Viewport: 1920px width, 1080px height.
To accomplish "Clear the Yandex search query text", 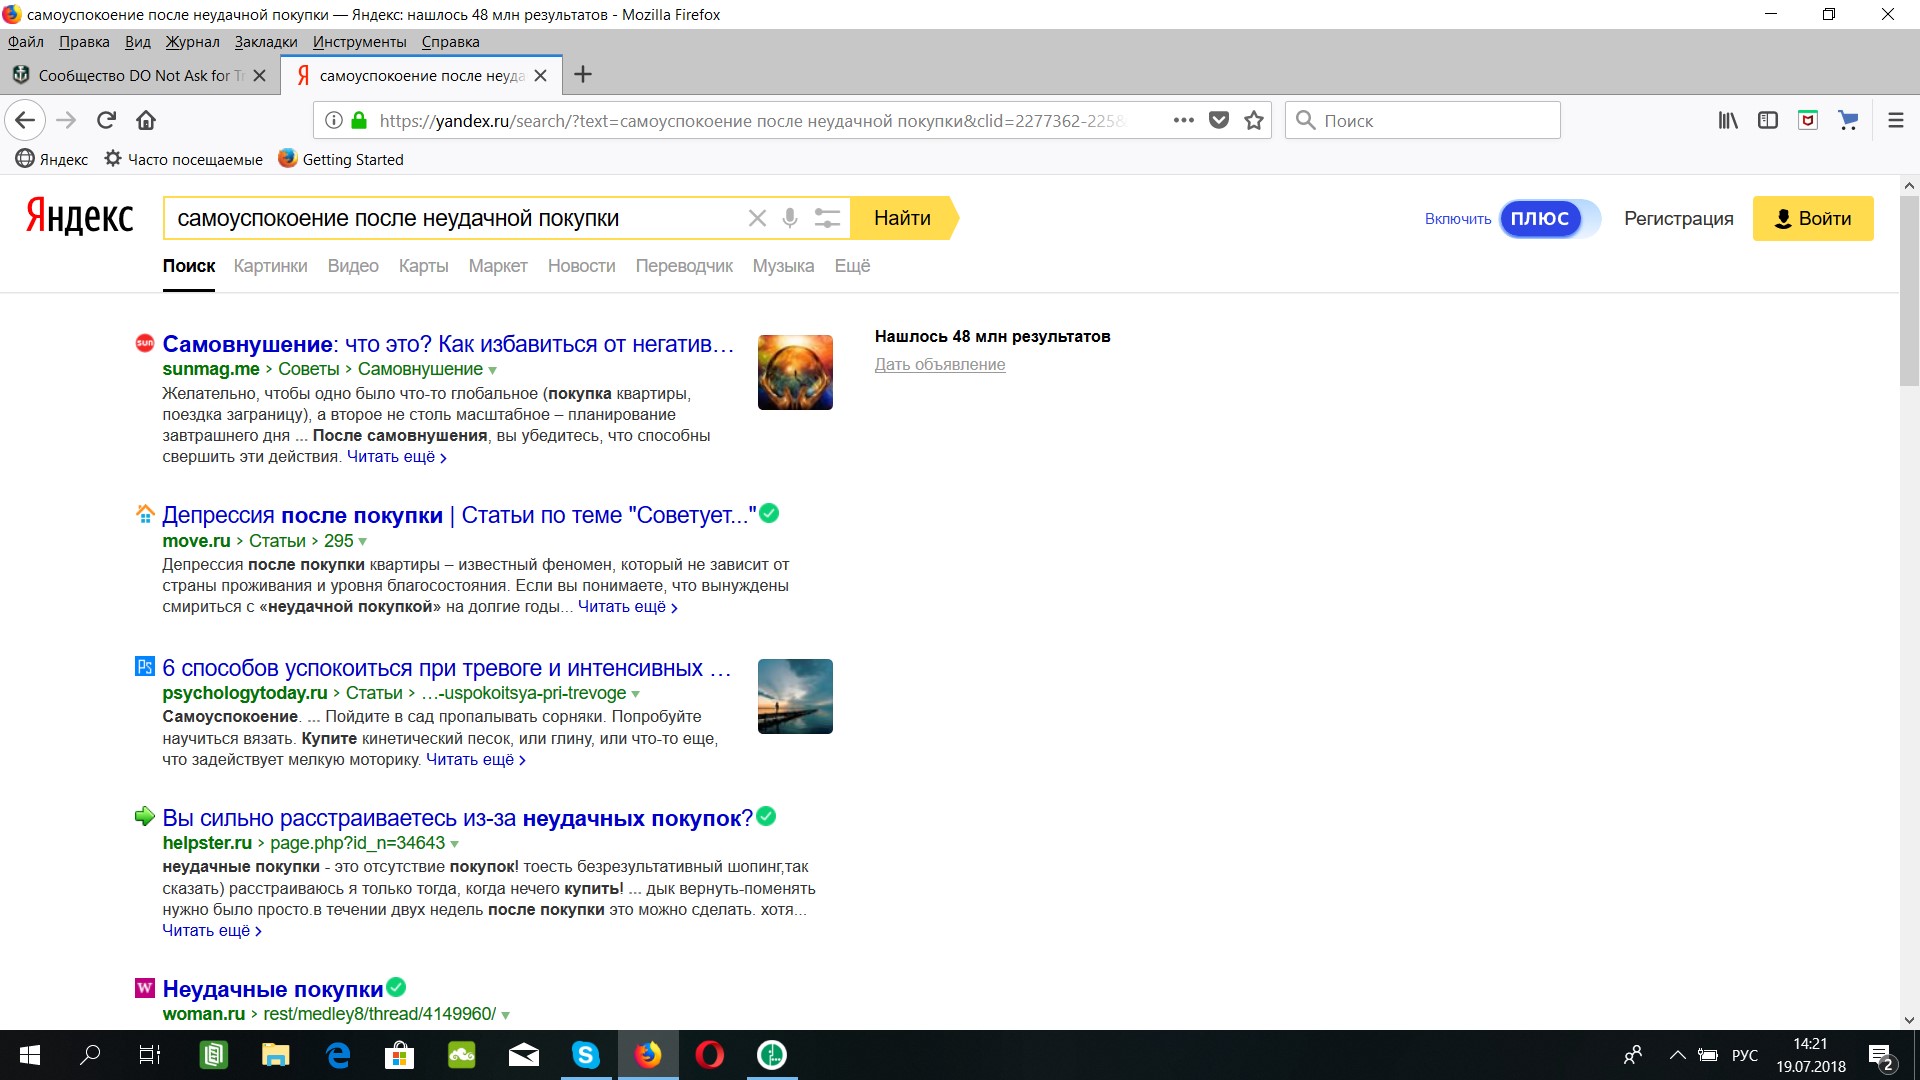I will point(757,218).
